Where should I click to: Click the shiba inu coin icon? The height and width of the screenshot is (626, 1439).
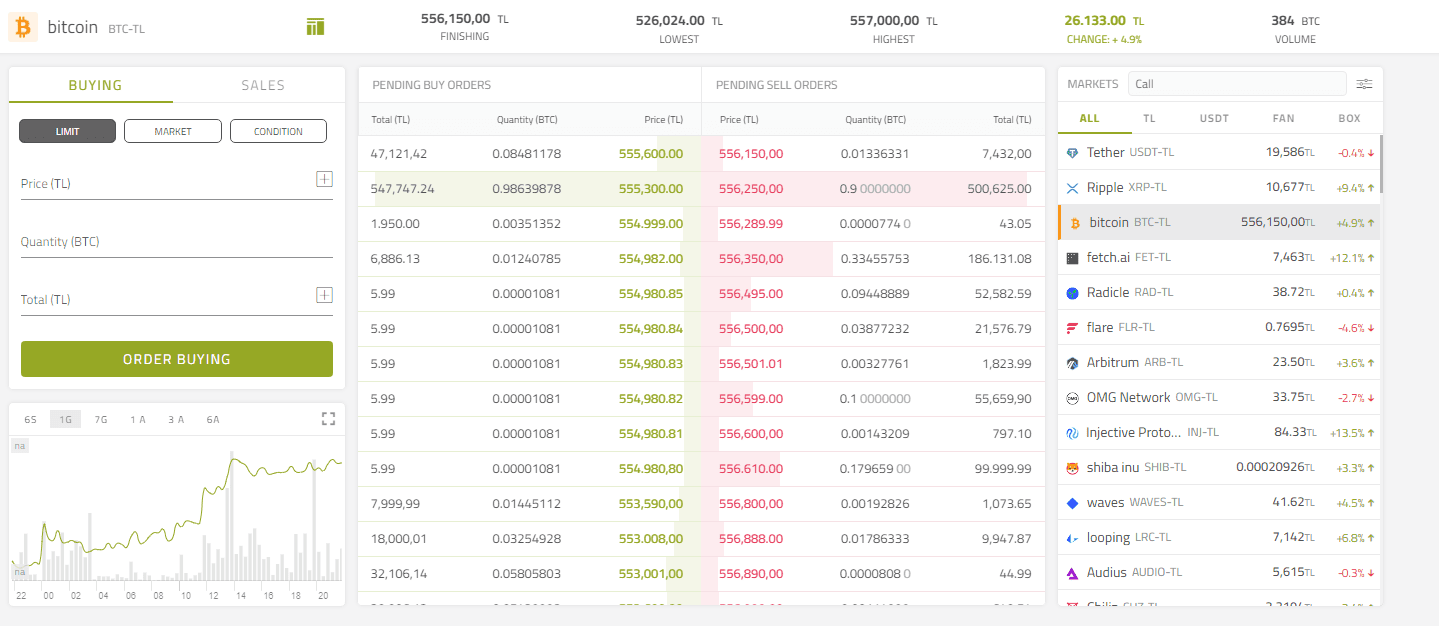(1073, 468)
